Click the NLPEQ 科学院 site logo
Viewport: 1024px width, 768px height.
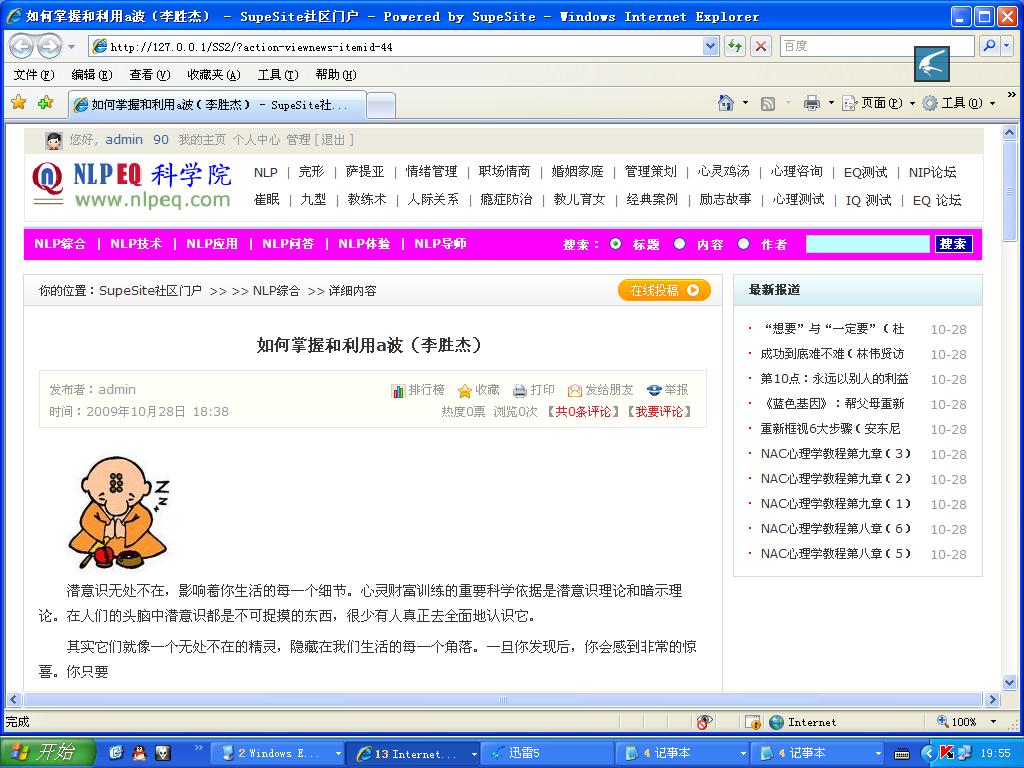coord(132,185)
